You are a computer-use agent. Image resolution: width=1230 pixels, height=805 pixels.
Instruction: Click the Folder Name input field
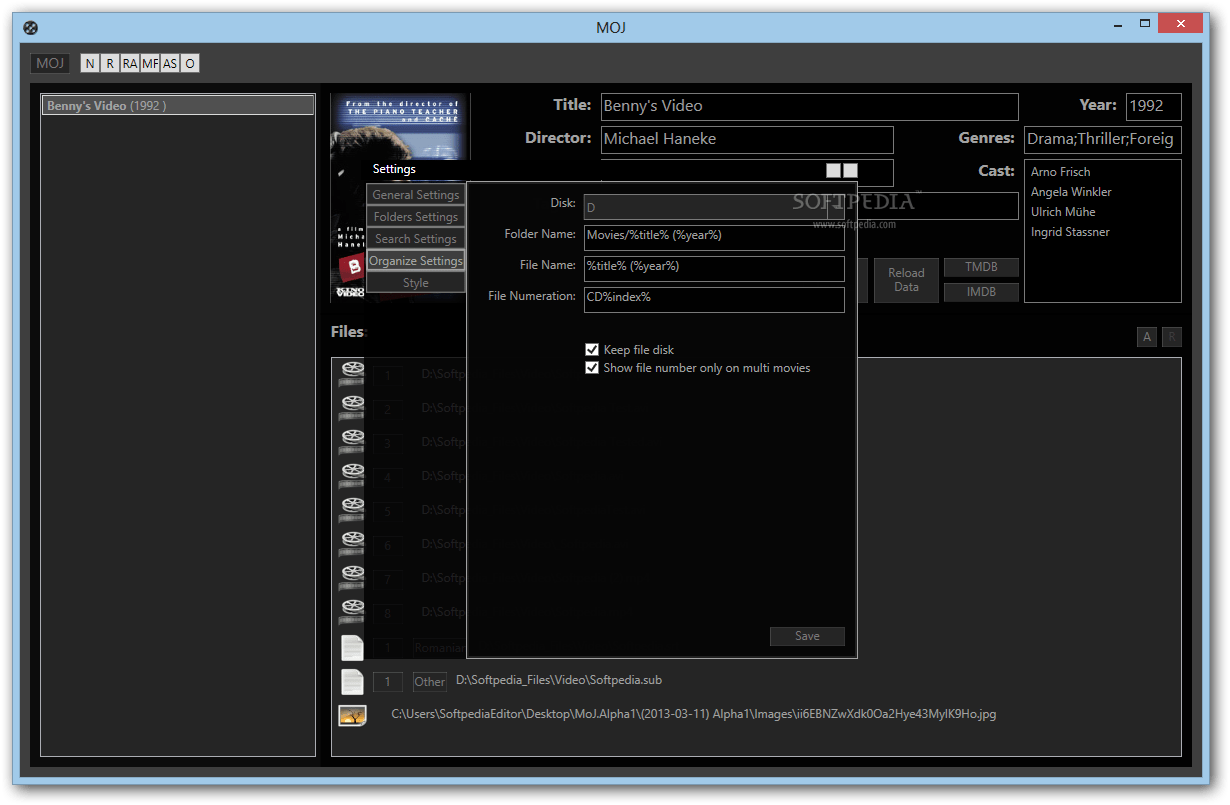pos(714,238)
